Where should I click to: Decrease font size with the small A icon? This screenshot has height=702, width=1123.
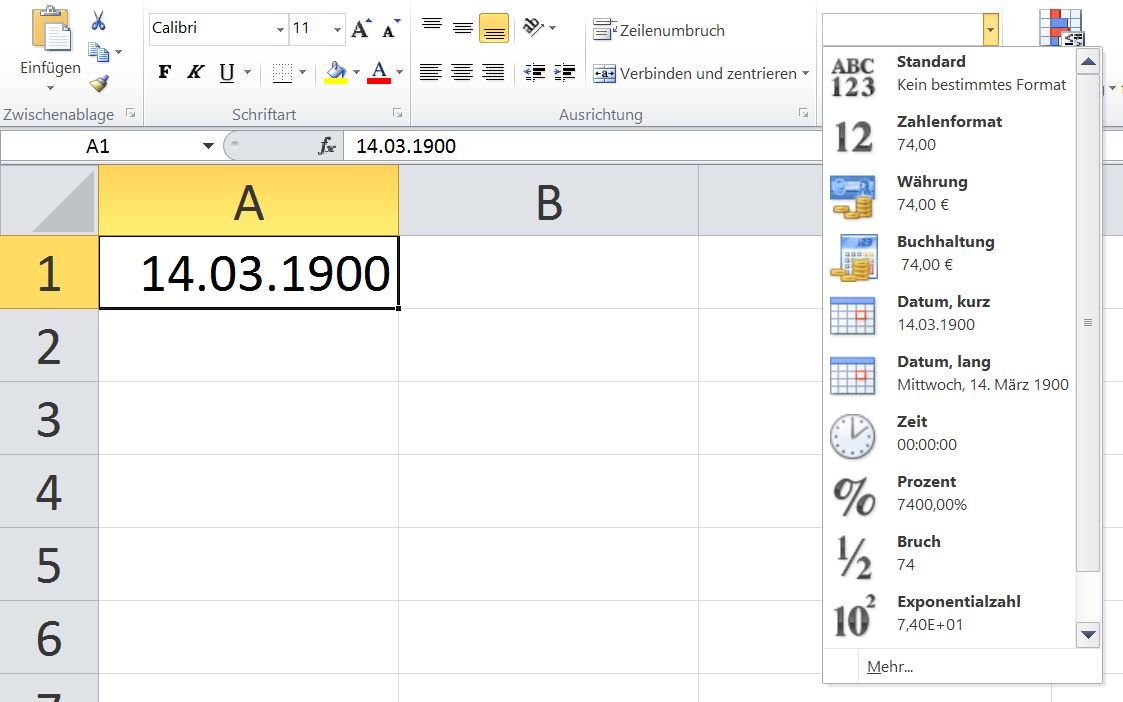391,29
